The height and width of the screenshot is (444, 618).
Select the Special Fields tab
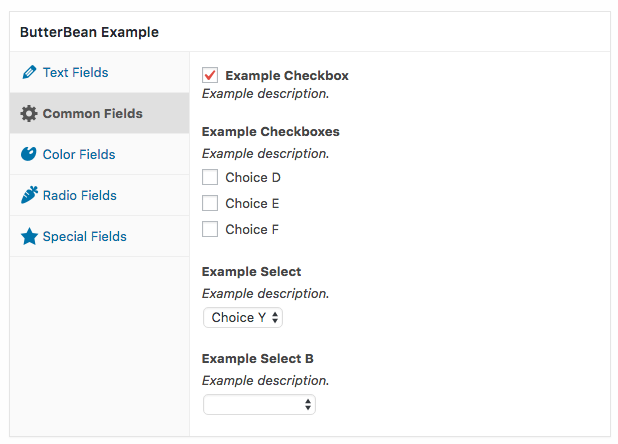pyautogui.click(x=99, y=236)
